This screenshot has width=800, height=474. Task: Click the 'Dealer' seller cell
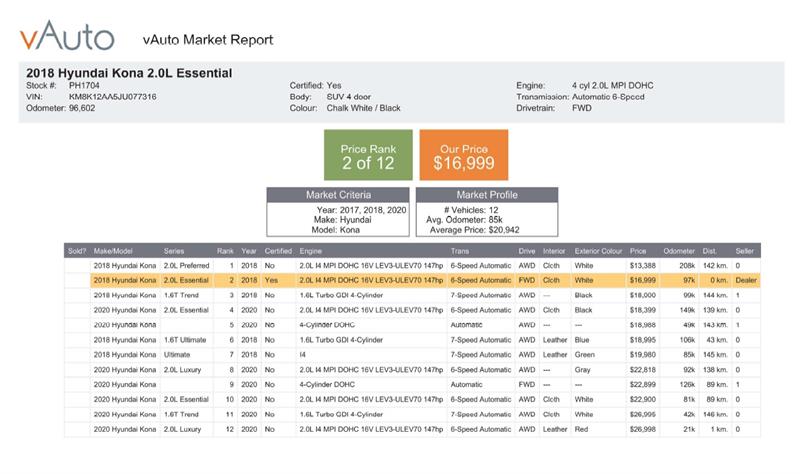pyautogui.click(x=746, y=281)
